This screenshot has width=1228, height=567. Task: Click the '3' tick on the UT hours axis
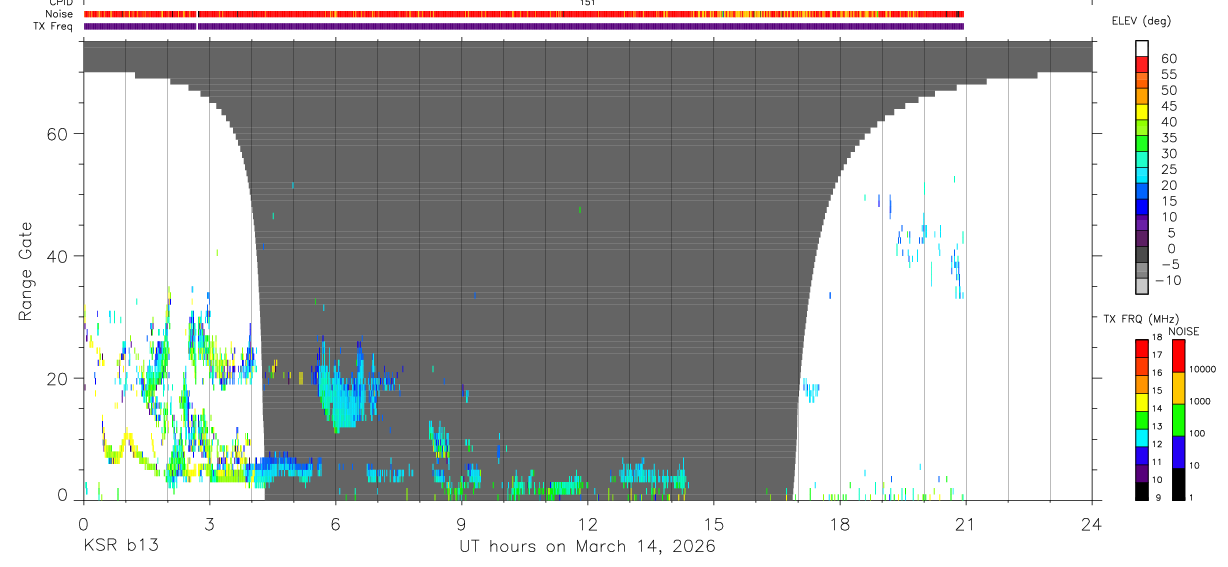(209, 523)
